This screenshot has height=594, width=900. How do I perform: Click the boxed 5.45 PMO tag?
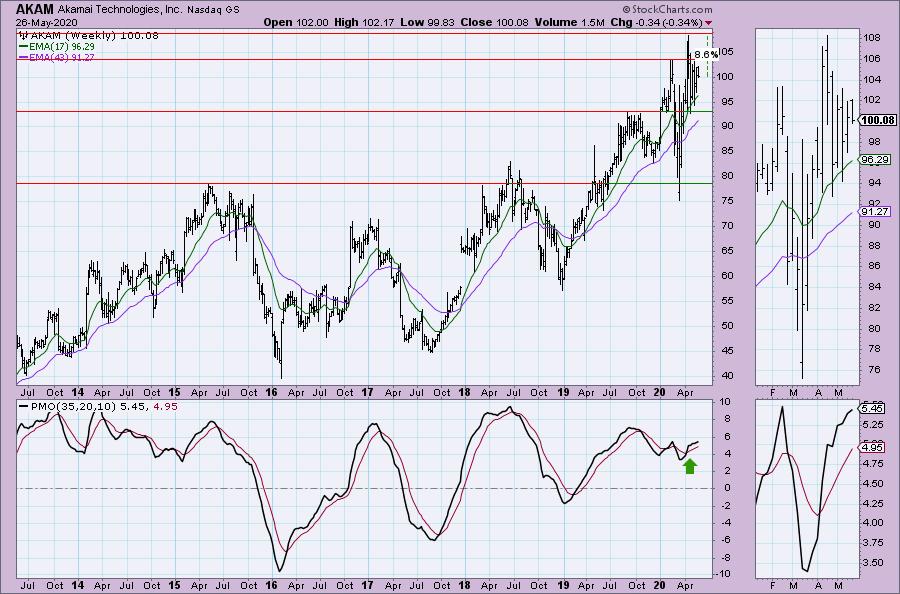point(872,409)
